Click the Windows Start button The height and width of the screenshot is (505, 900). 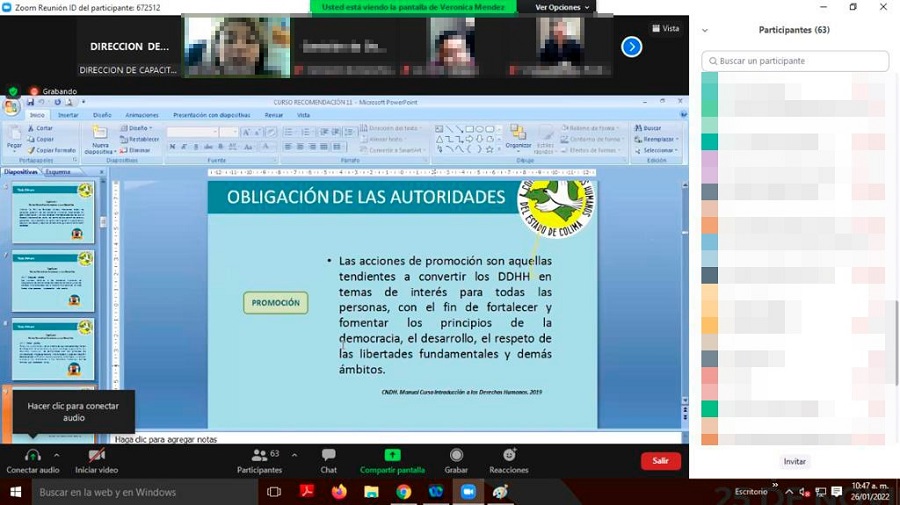(x=15, y=492)
